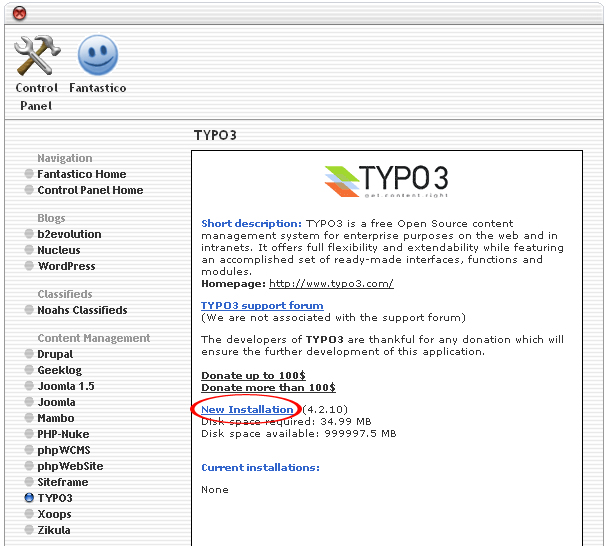Image resolution: width=606 pixels, height=546 pixels.
Task: Select TYPO3 in the sidebar
Action: click(55, 498)
